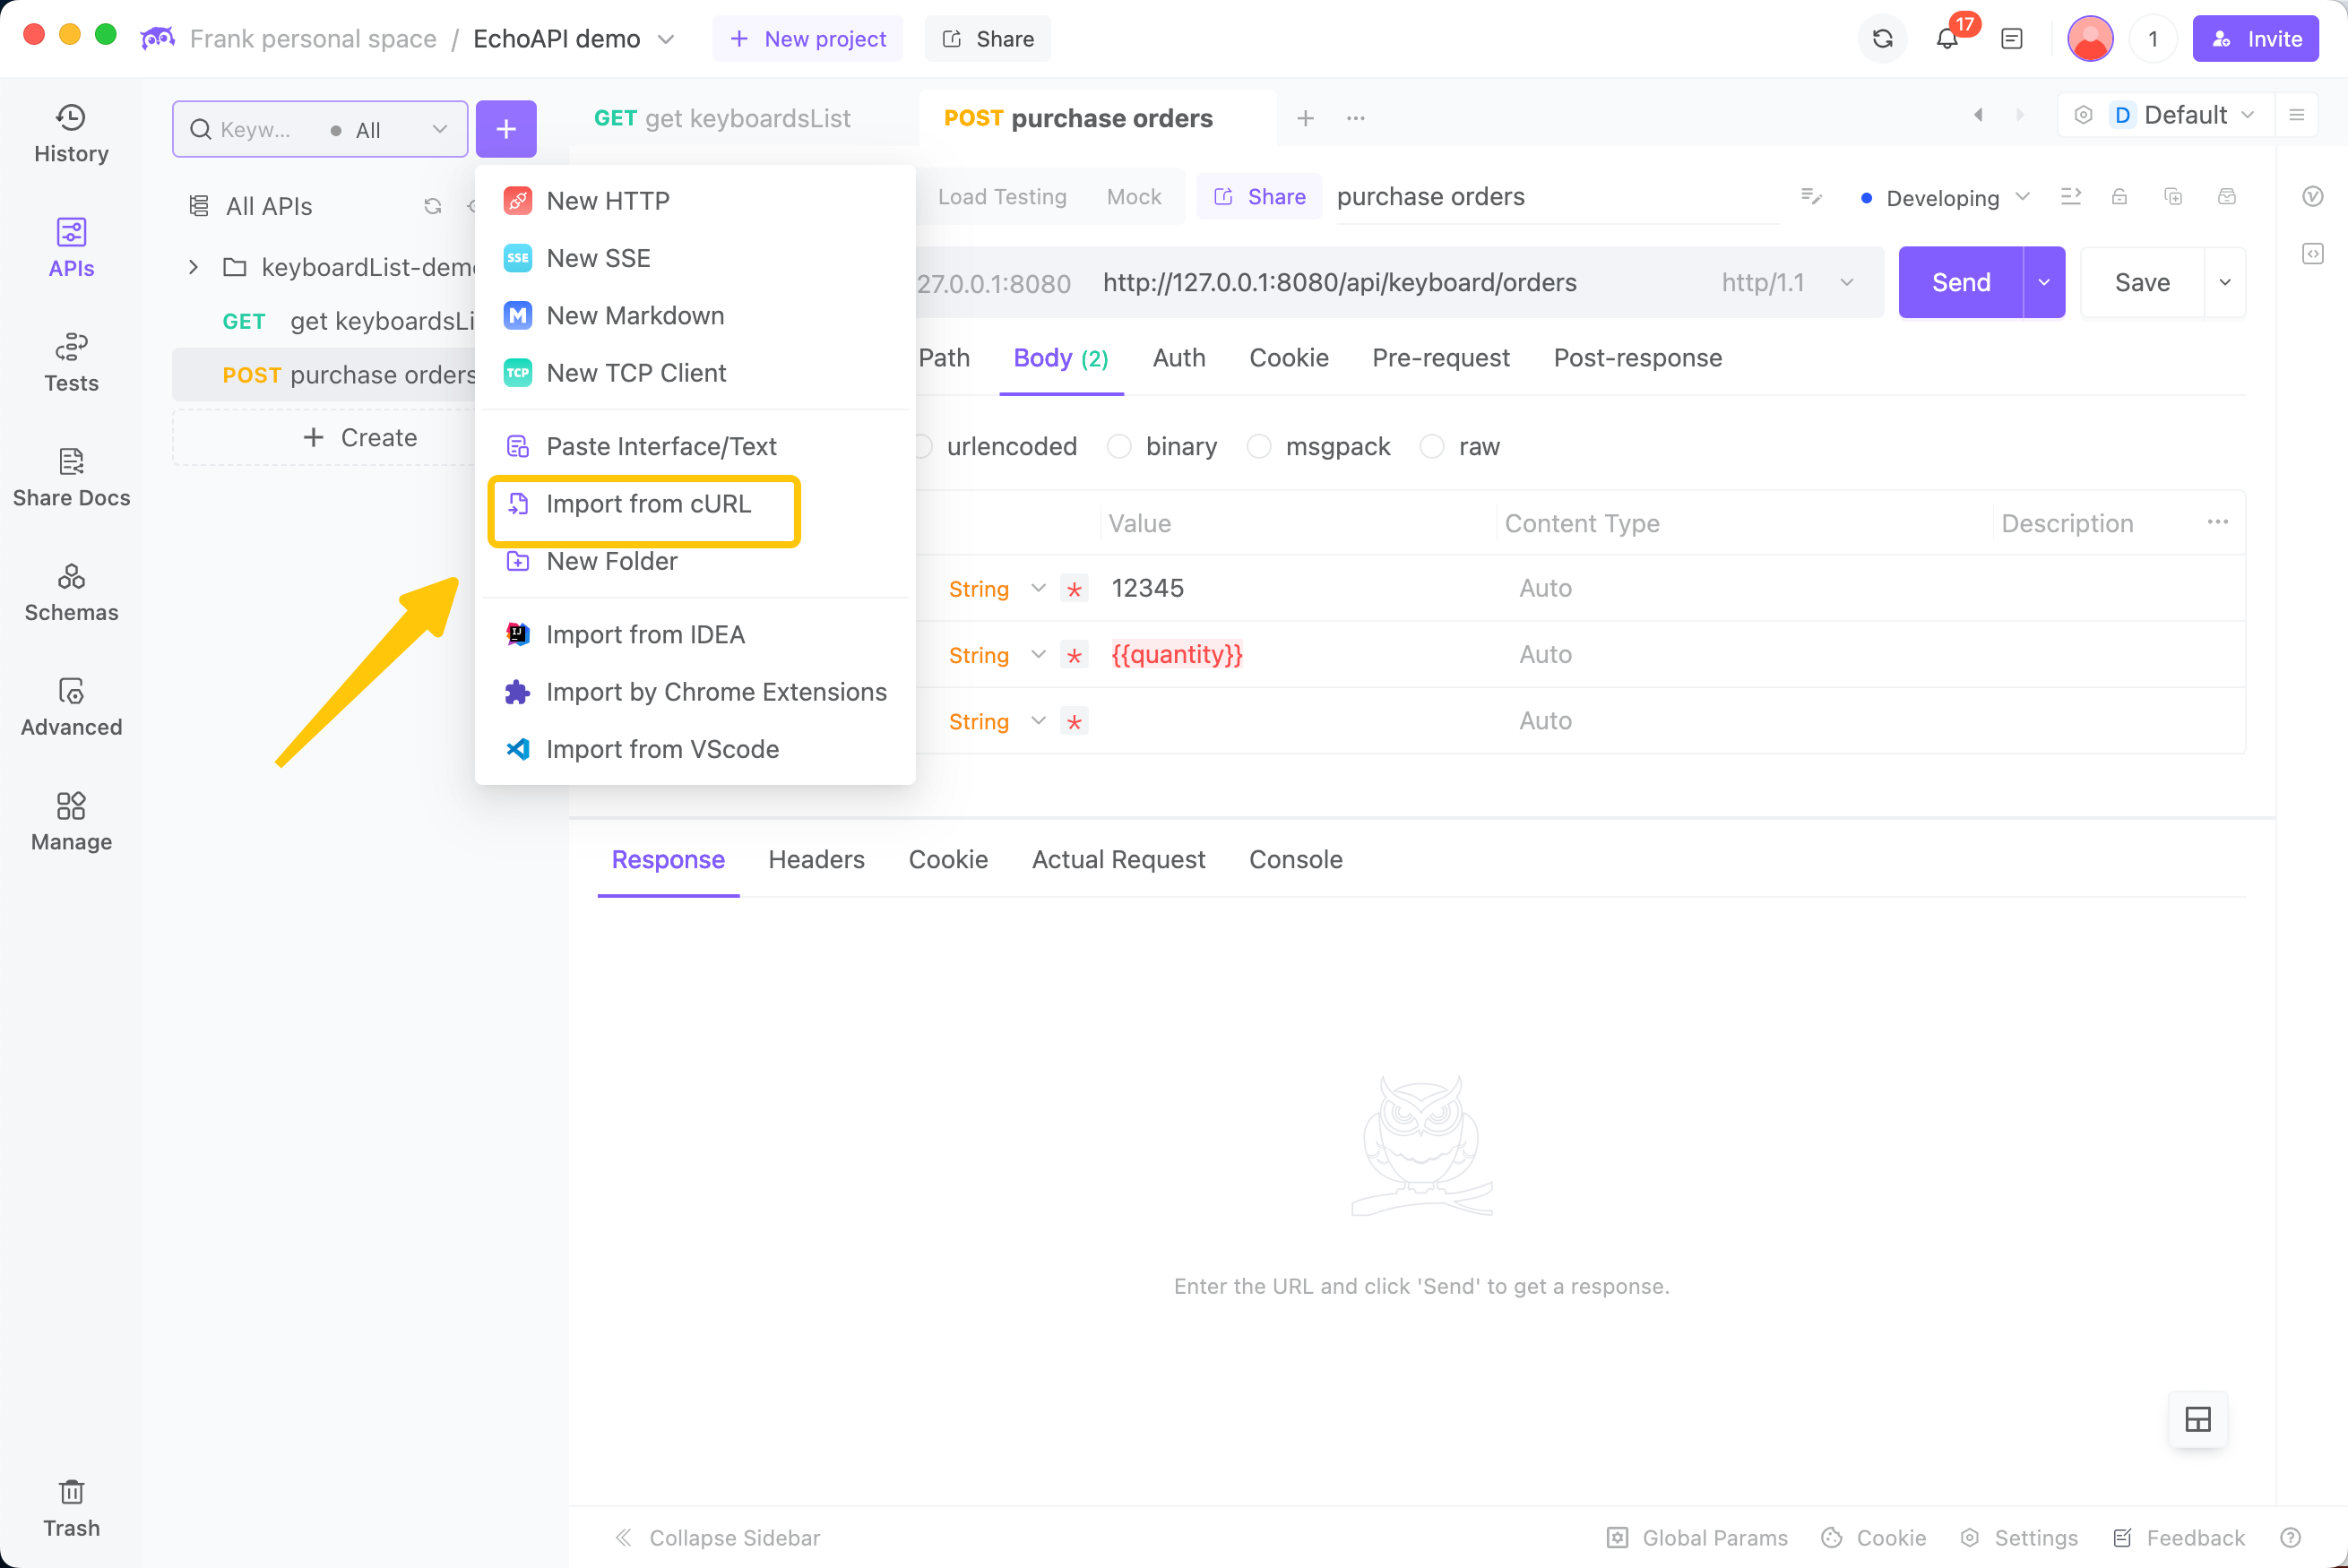This screenshot has height=1568, width=2348.
Task: Click the Share Docs sidebar icon
Action: (72, 476)
